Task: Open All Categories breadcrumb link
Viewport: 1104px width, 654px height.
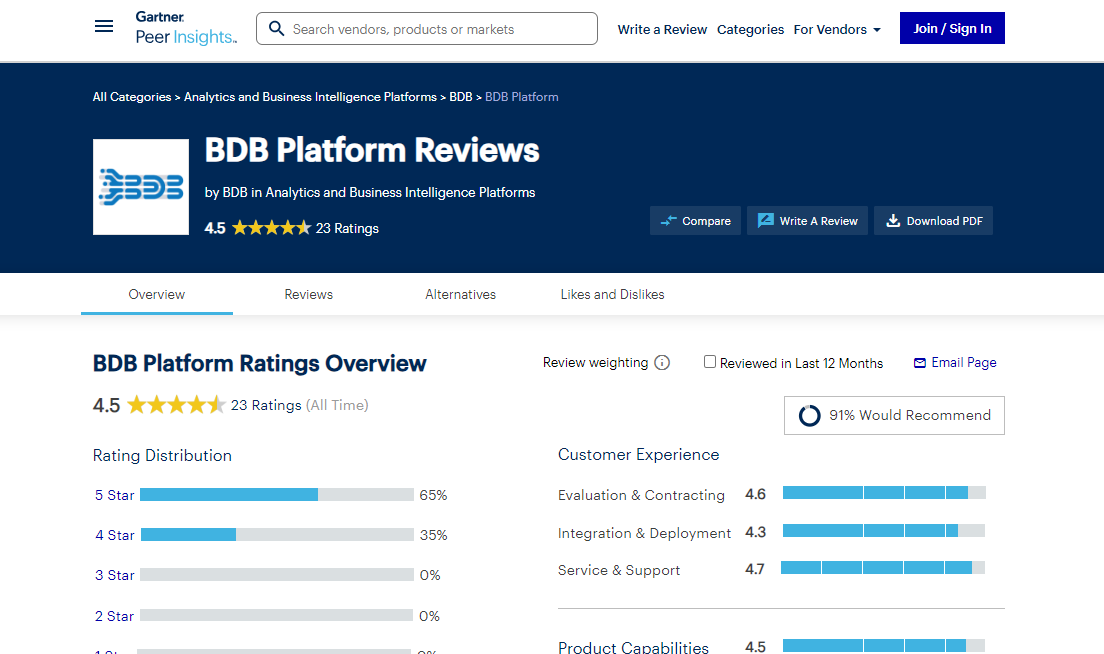Action: click(x=132, y=96)
